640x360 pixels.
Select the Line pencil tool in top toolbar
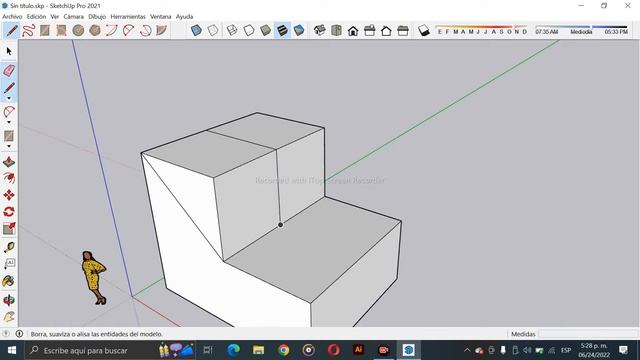[x=12, y=31]
